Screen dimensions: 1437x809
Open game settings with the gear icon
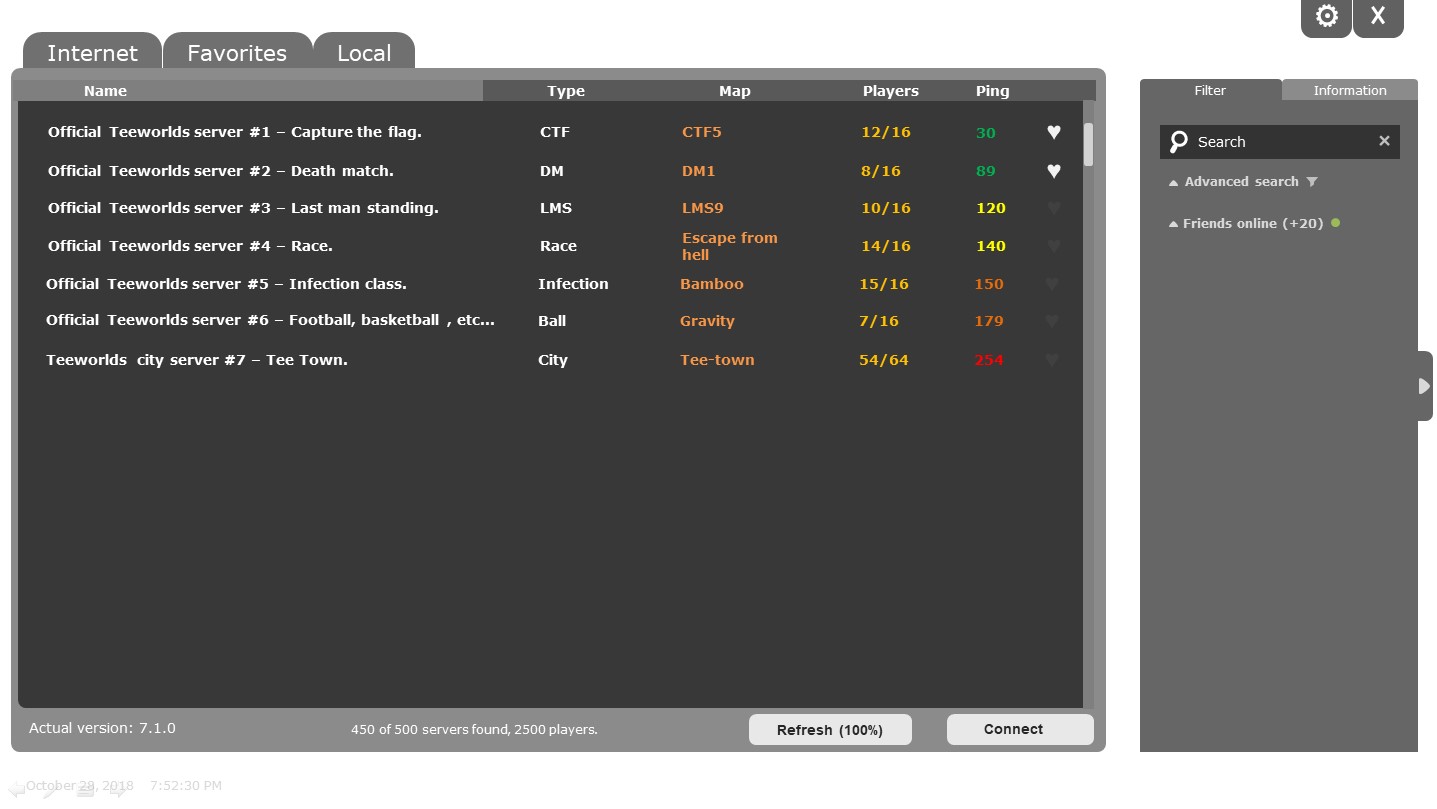click(1326, 16)
